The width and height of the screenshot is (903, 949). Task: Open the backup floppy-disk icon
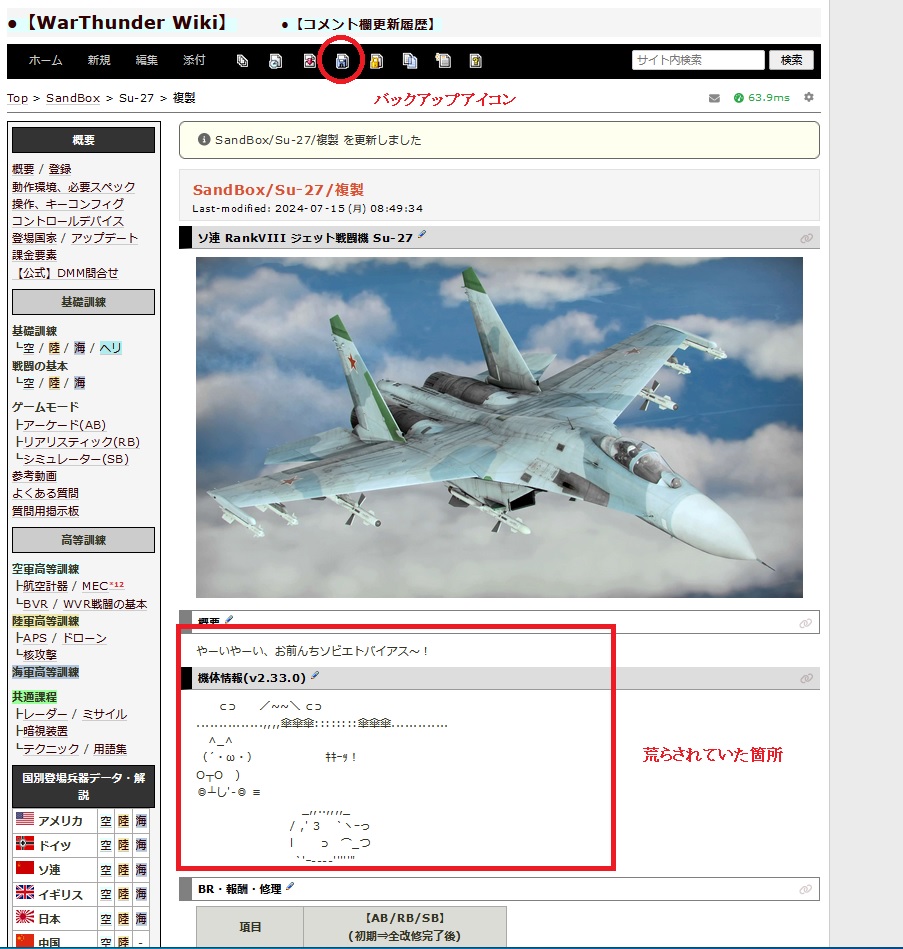(x=342, y=61)
